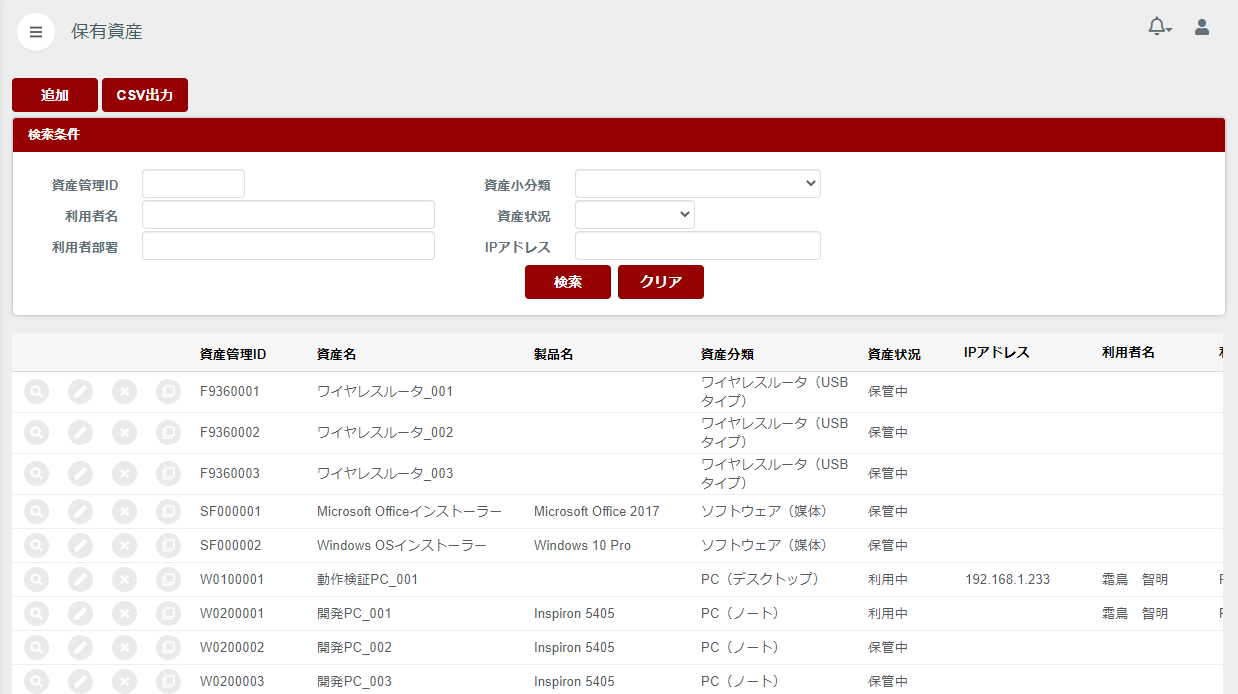Click the 追加 button
Image resolution: width=1238 pixels, height=694 pixels.
[x=54, y=94]
